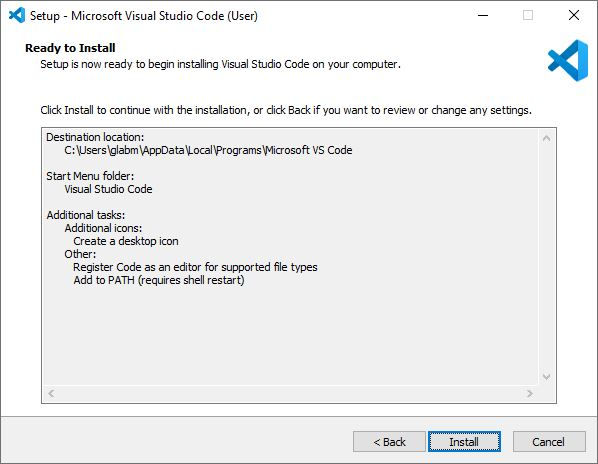Viewport: 598px width, 464px height.
Task: Start installation with the Install button
Action: pyautogui.click(x=464, y=442)
